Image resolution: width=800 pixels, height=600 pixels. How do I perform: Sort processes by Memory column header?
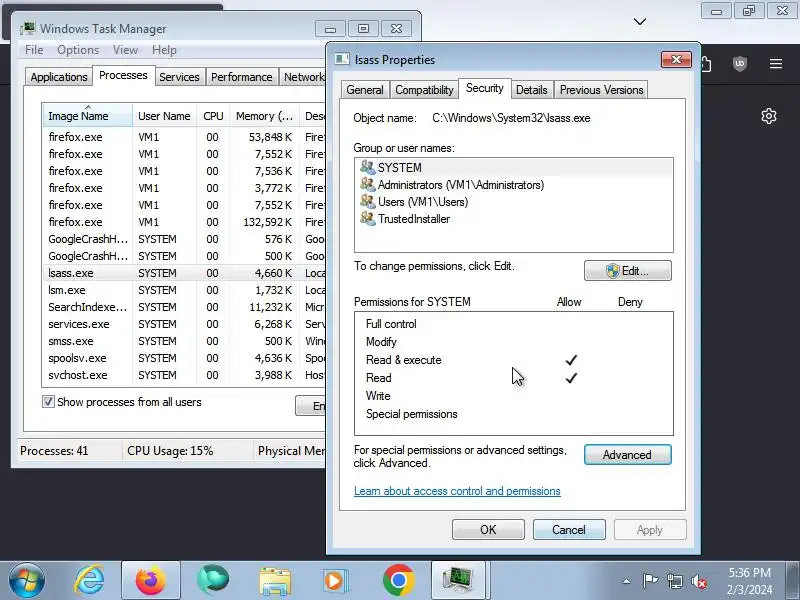coord(264,116)
